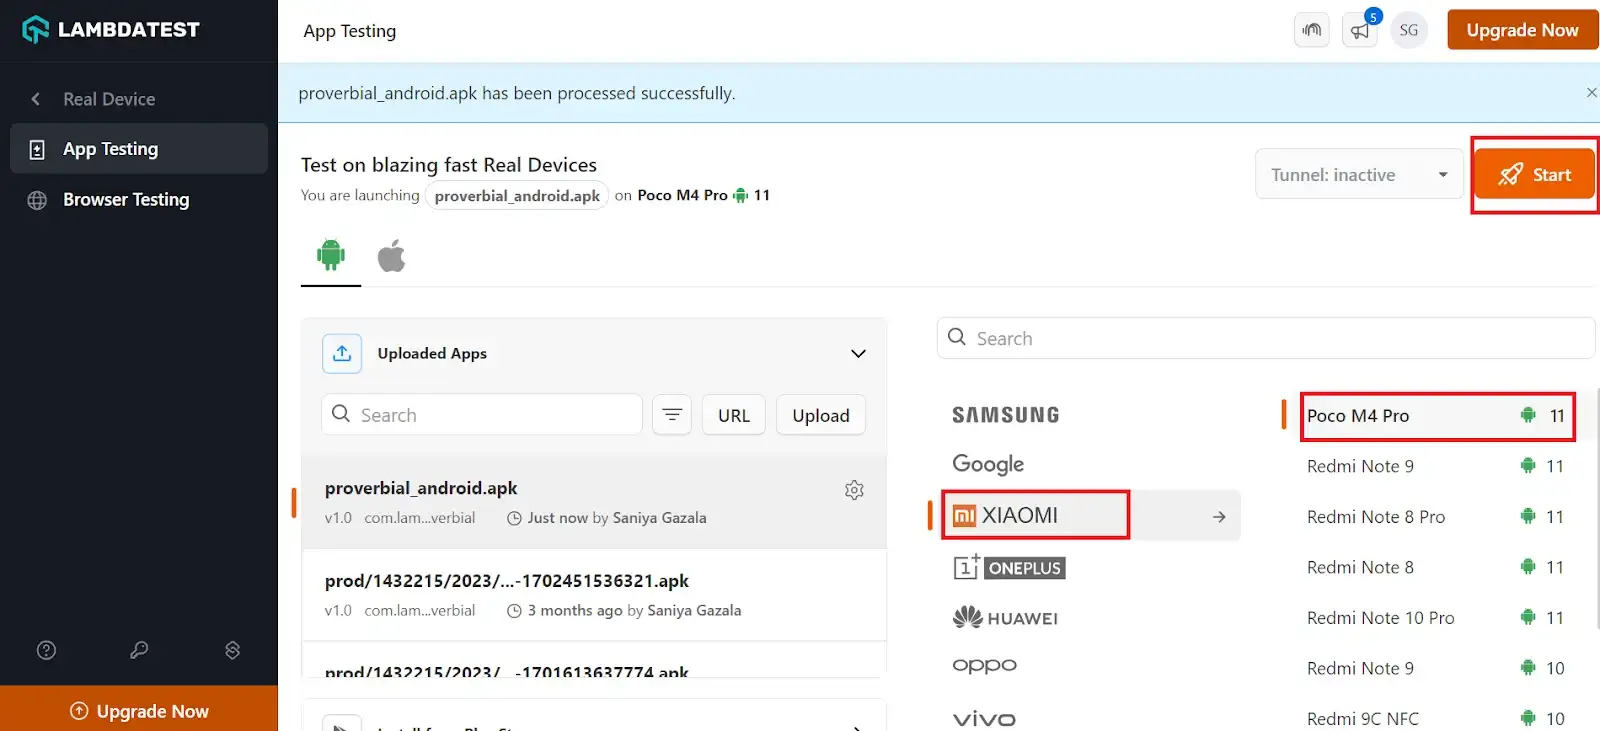Click the Android icon beside Poco M4 Pro row

1527,415
